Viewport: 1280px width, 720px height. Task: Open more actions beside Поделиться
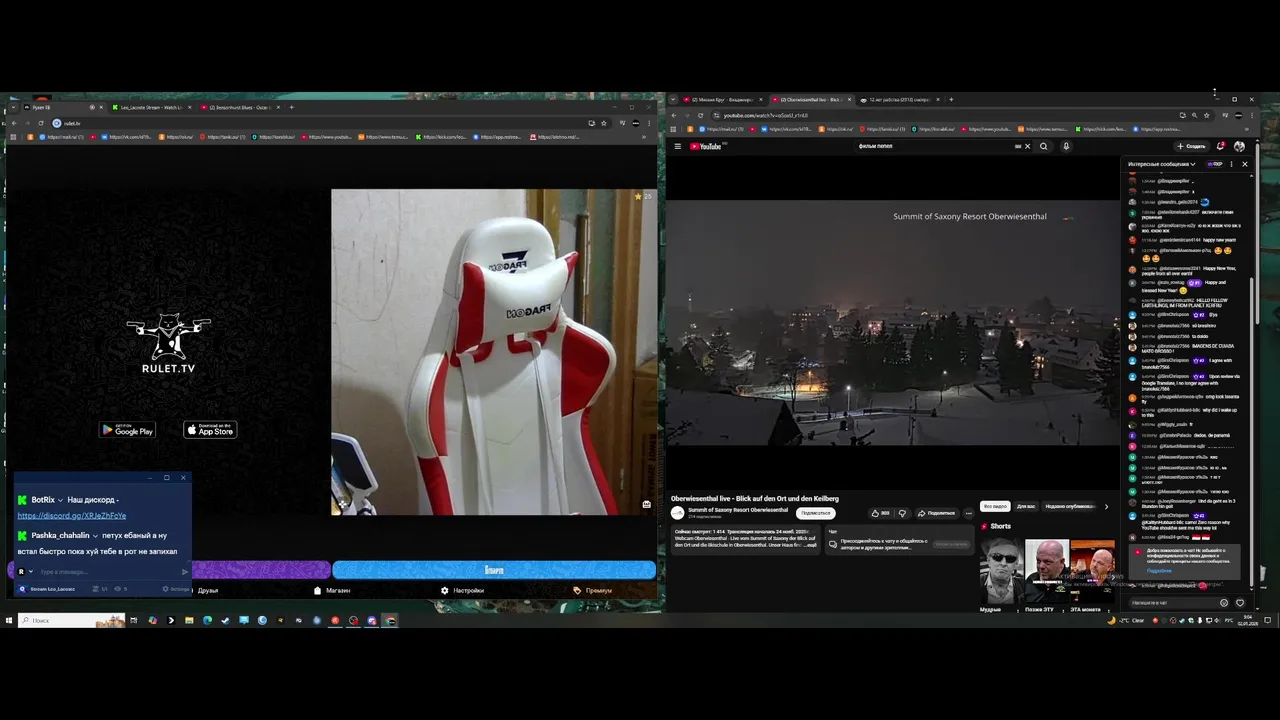(x=969, y=513)
